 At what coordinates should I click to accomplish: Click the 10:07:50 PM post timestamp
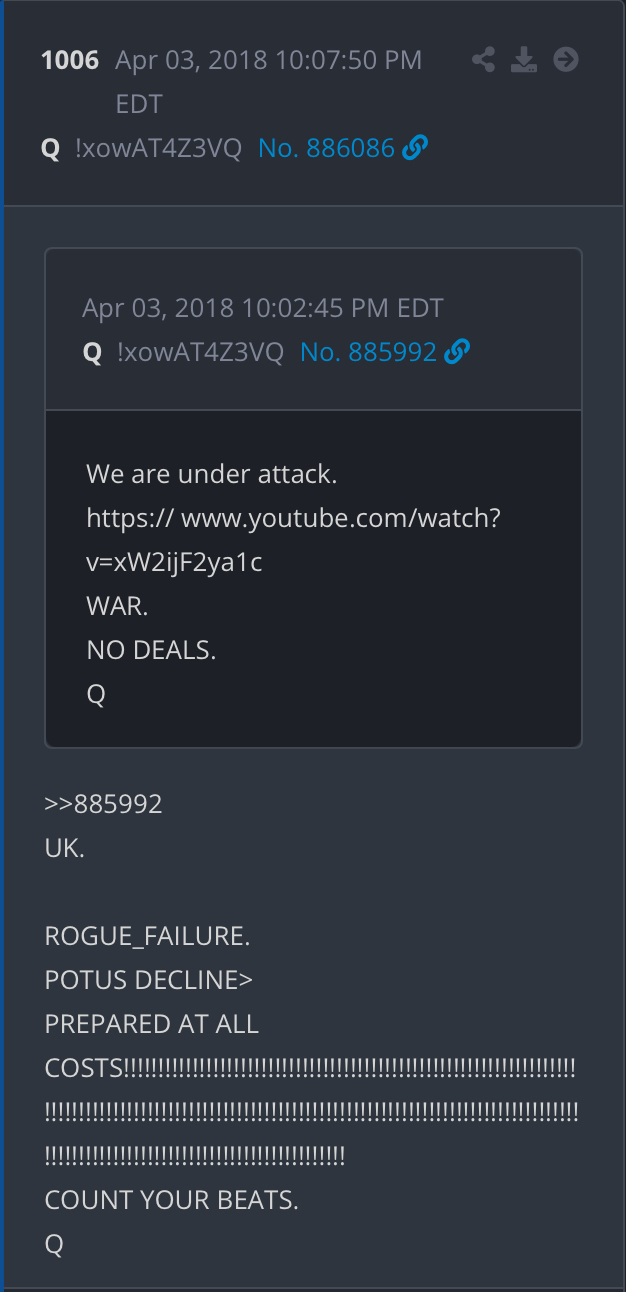[x=268, y=82]
